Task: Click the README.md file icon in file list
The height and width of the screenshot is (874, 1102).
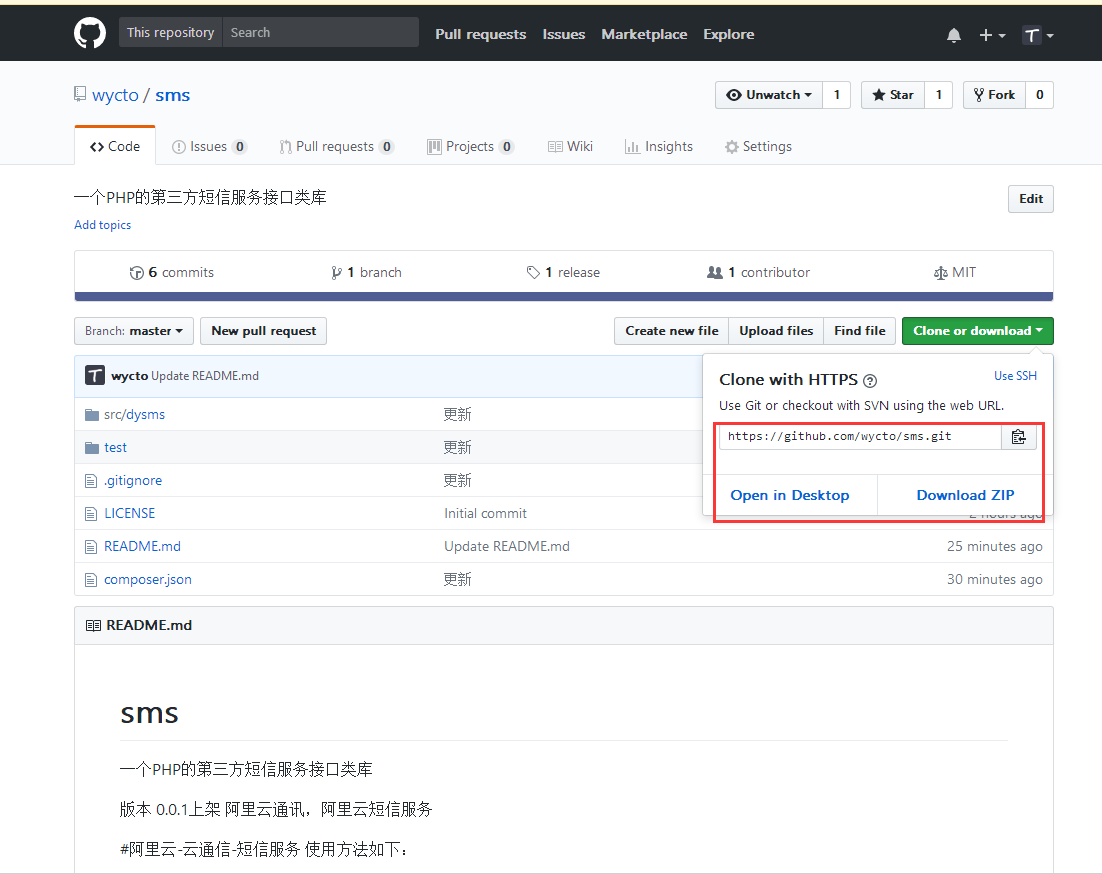Action: [91, 547]
